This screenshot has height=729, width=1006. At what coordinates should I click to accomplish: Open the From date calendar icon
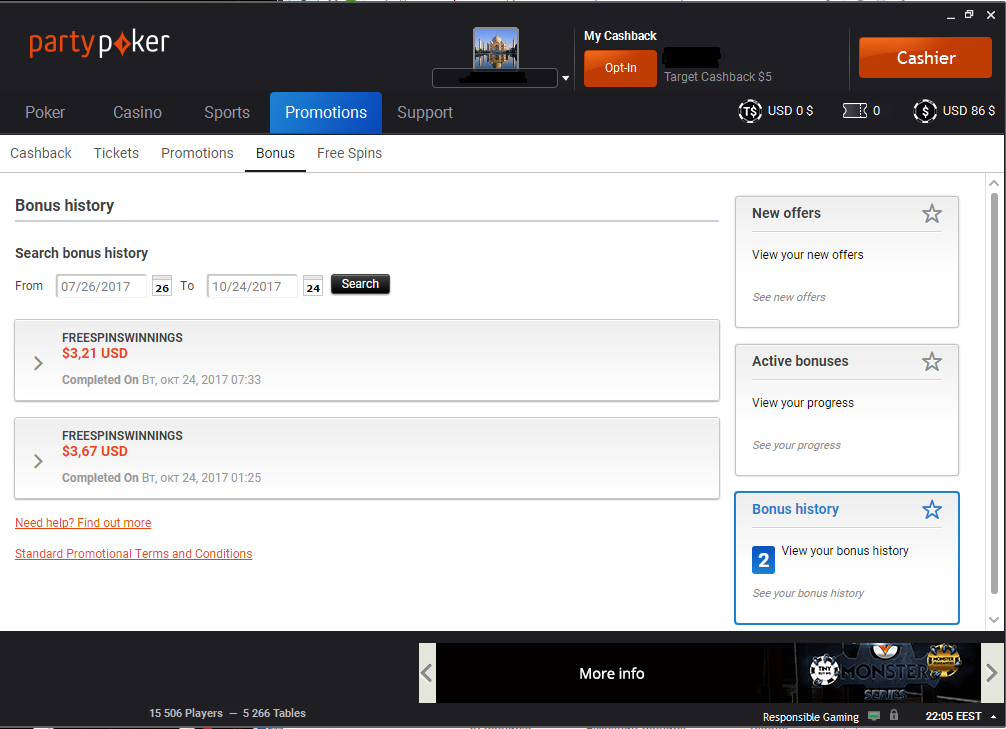[162, 287]
